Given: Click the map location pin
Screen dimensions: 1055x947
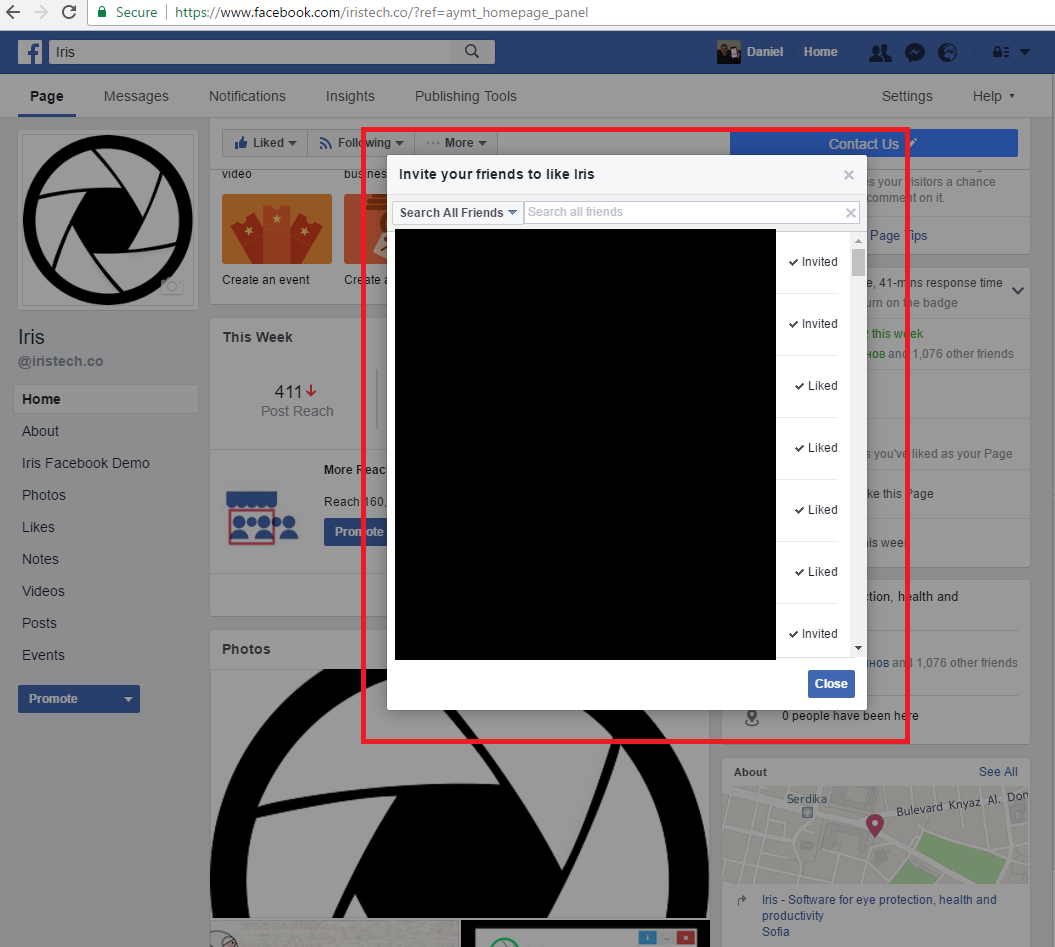Looking at the screenshot, I should [874, 825].
